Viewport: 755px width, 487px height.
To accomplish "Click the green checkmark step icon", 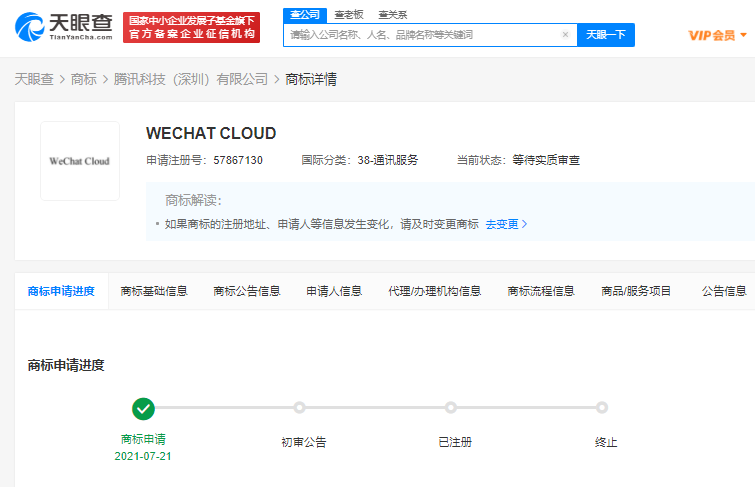I will (x=144, y=408).
